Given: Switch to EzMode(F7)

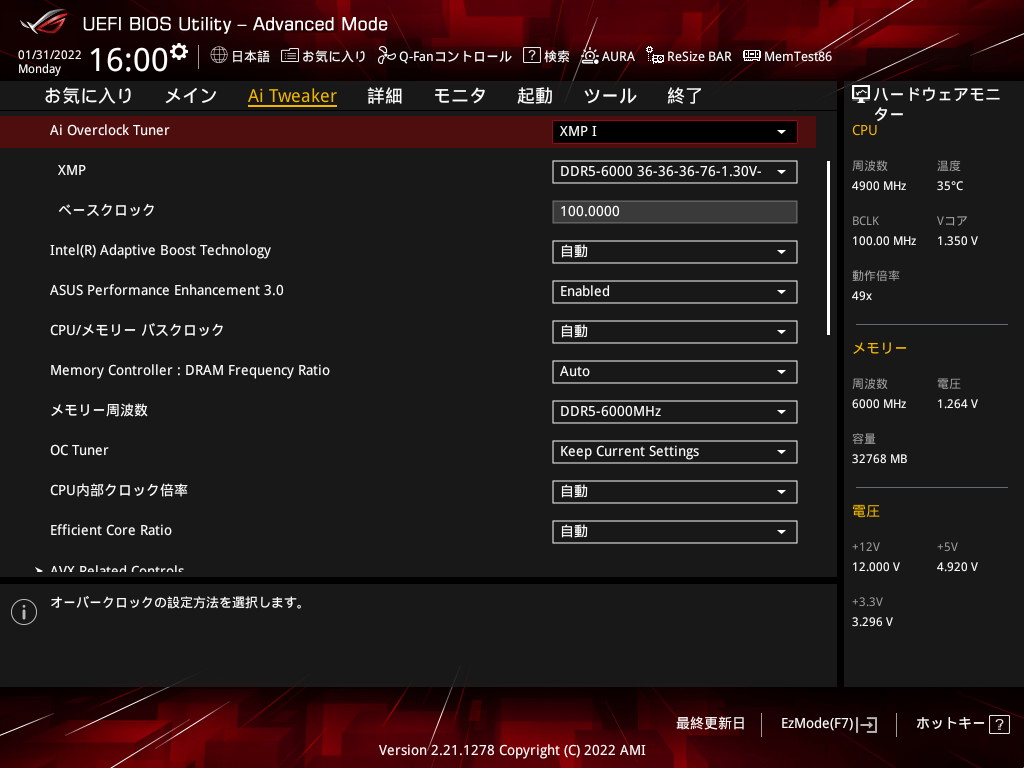Looking at the screenshot, I should tap(829, 724).
